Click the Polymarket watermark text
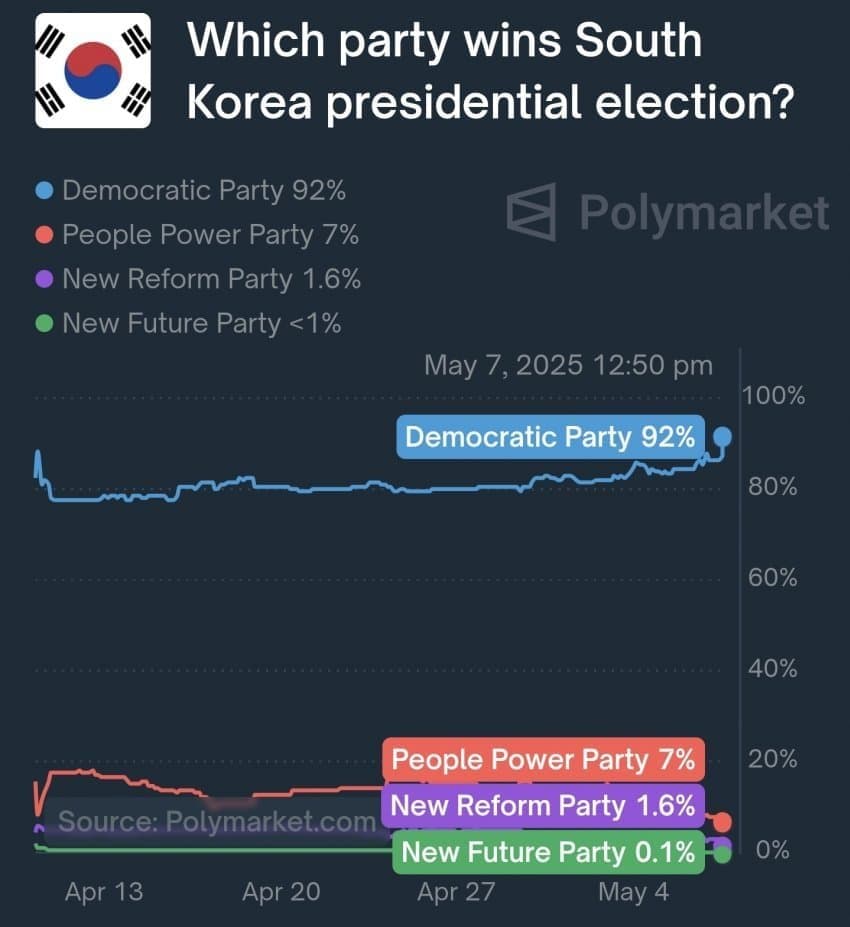850x927 pixels. coord(704,212)
